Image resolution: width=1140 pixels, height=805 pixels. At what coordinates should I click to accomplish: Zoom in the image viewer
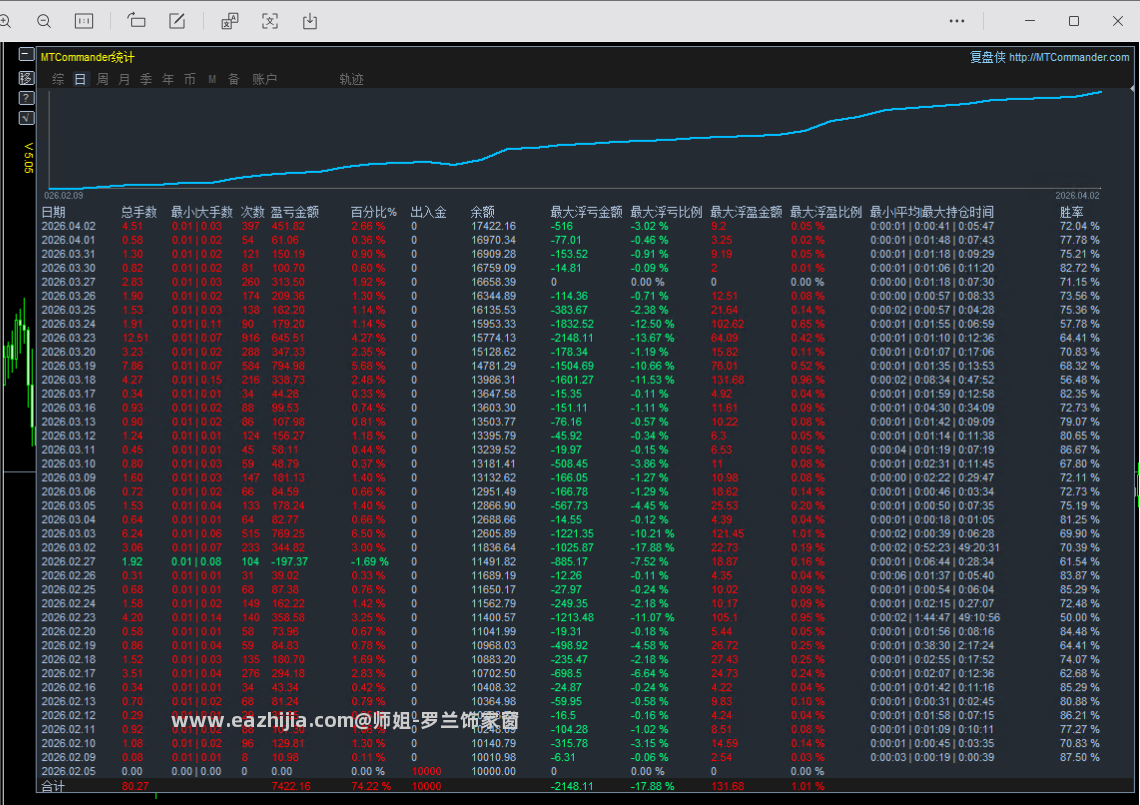4,21
